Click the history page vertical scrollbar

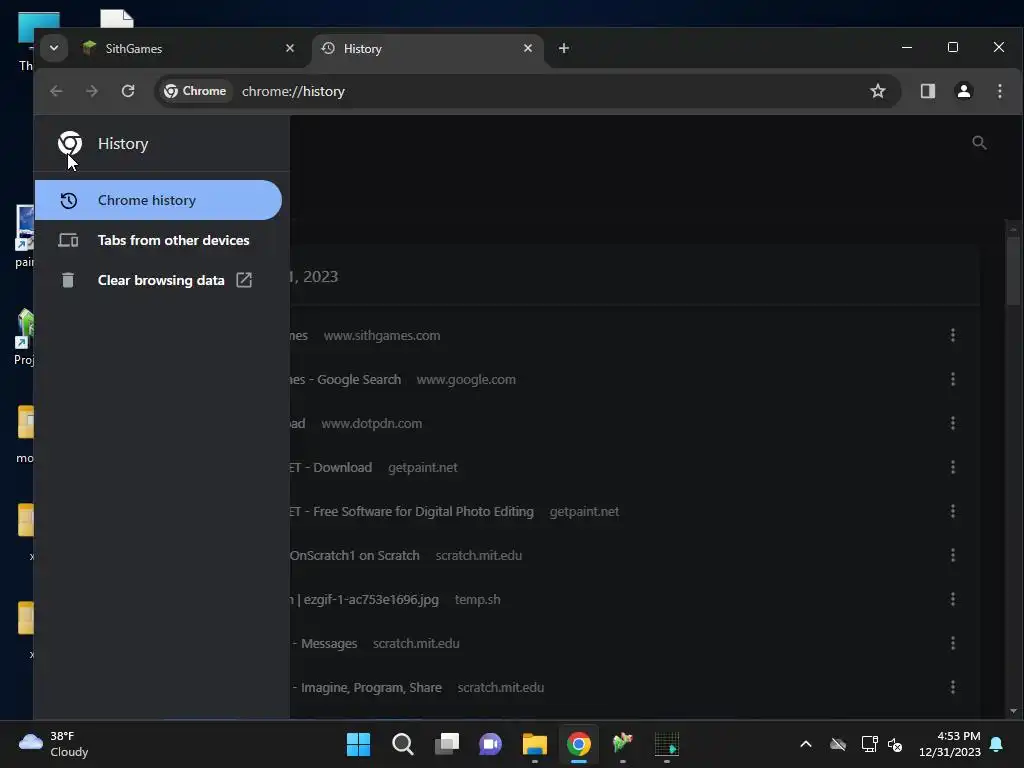(x=1014, y=271)
